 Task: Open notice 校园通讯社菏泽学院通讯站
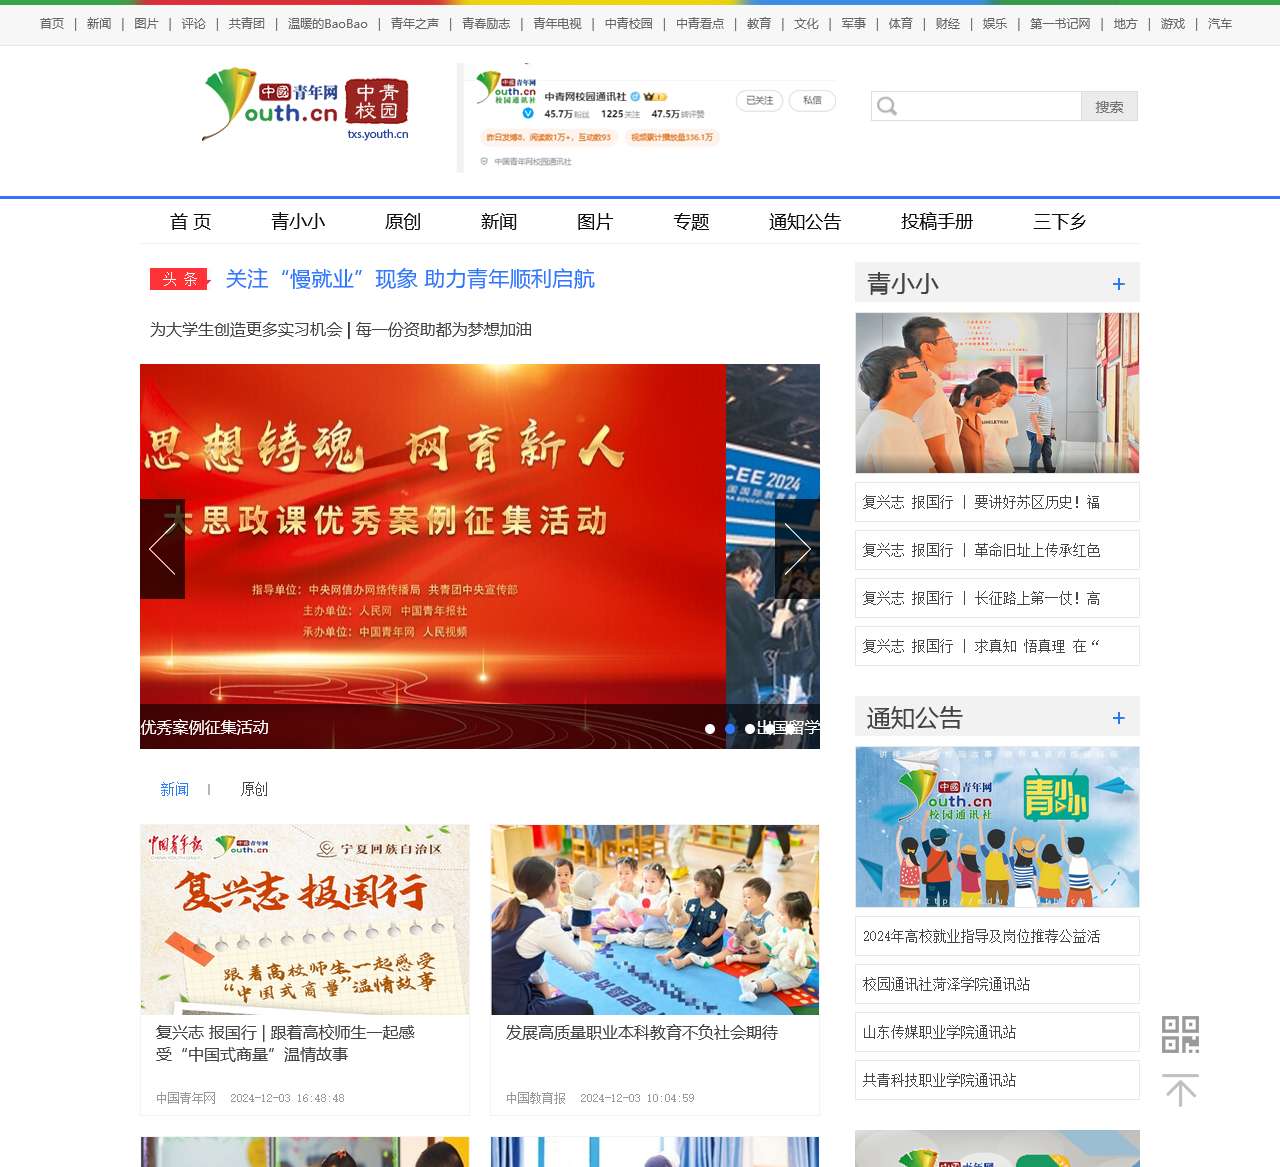(x=997, y=984)
